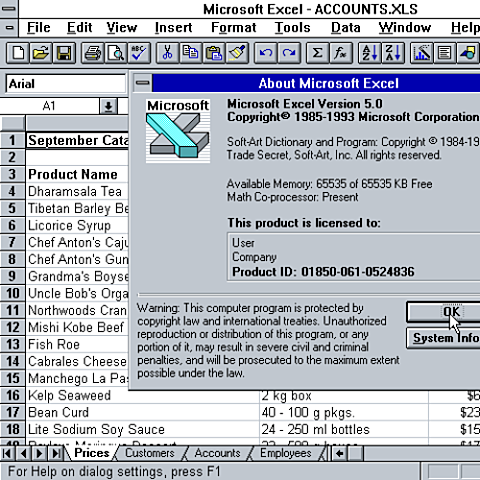This screenshot has width=480, height=480.
Task: Click the Print Preview magnifier icon
Action: point(116,53)
